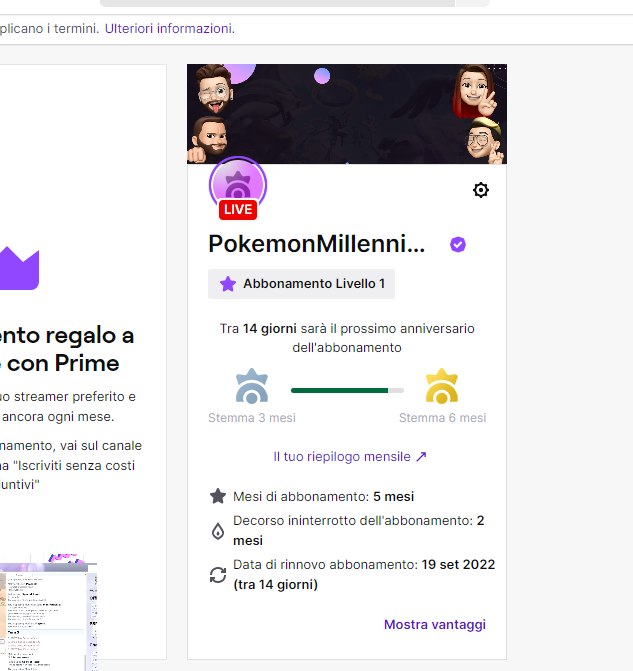
Task: Open subscription settings gear icon
Action: coord(481,190)
